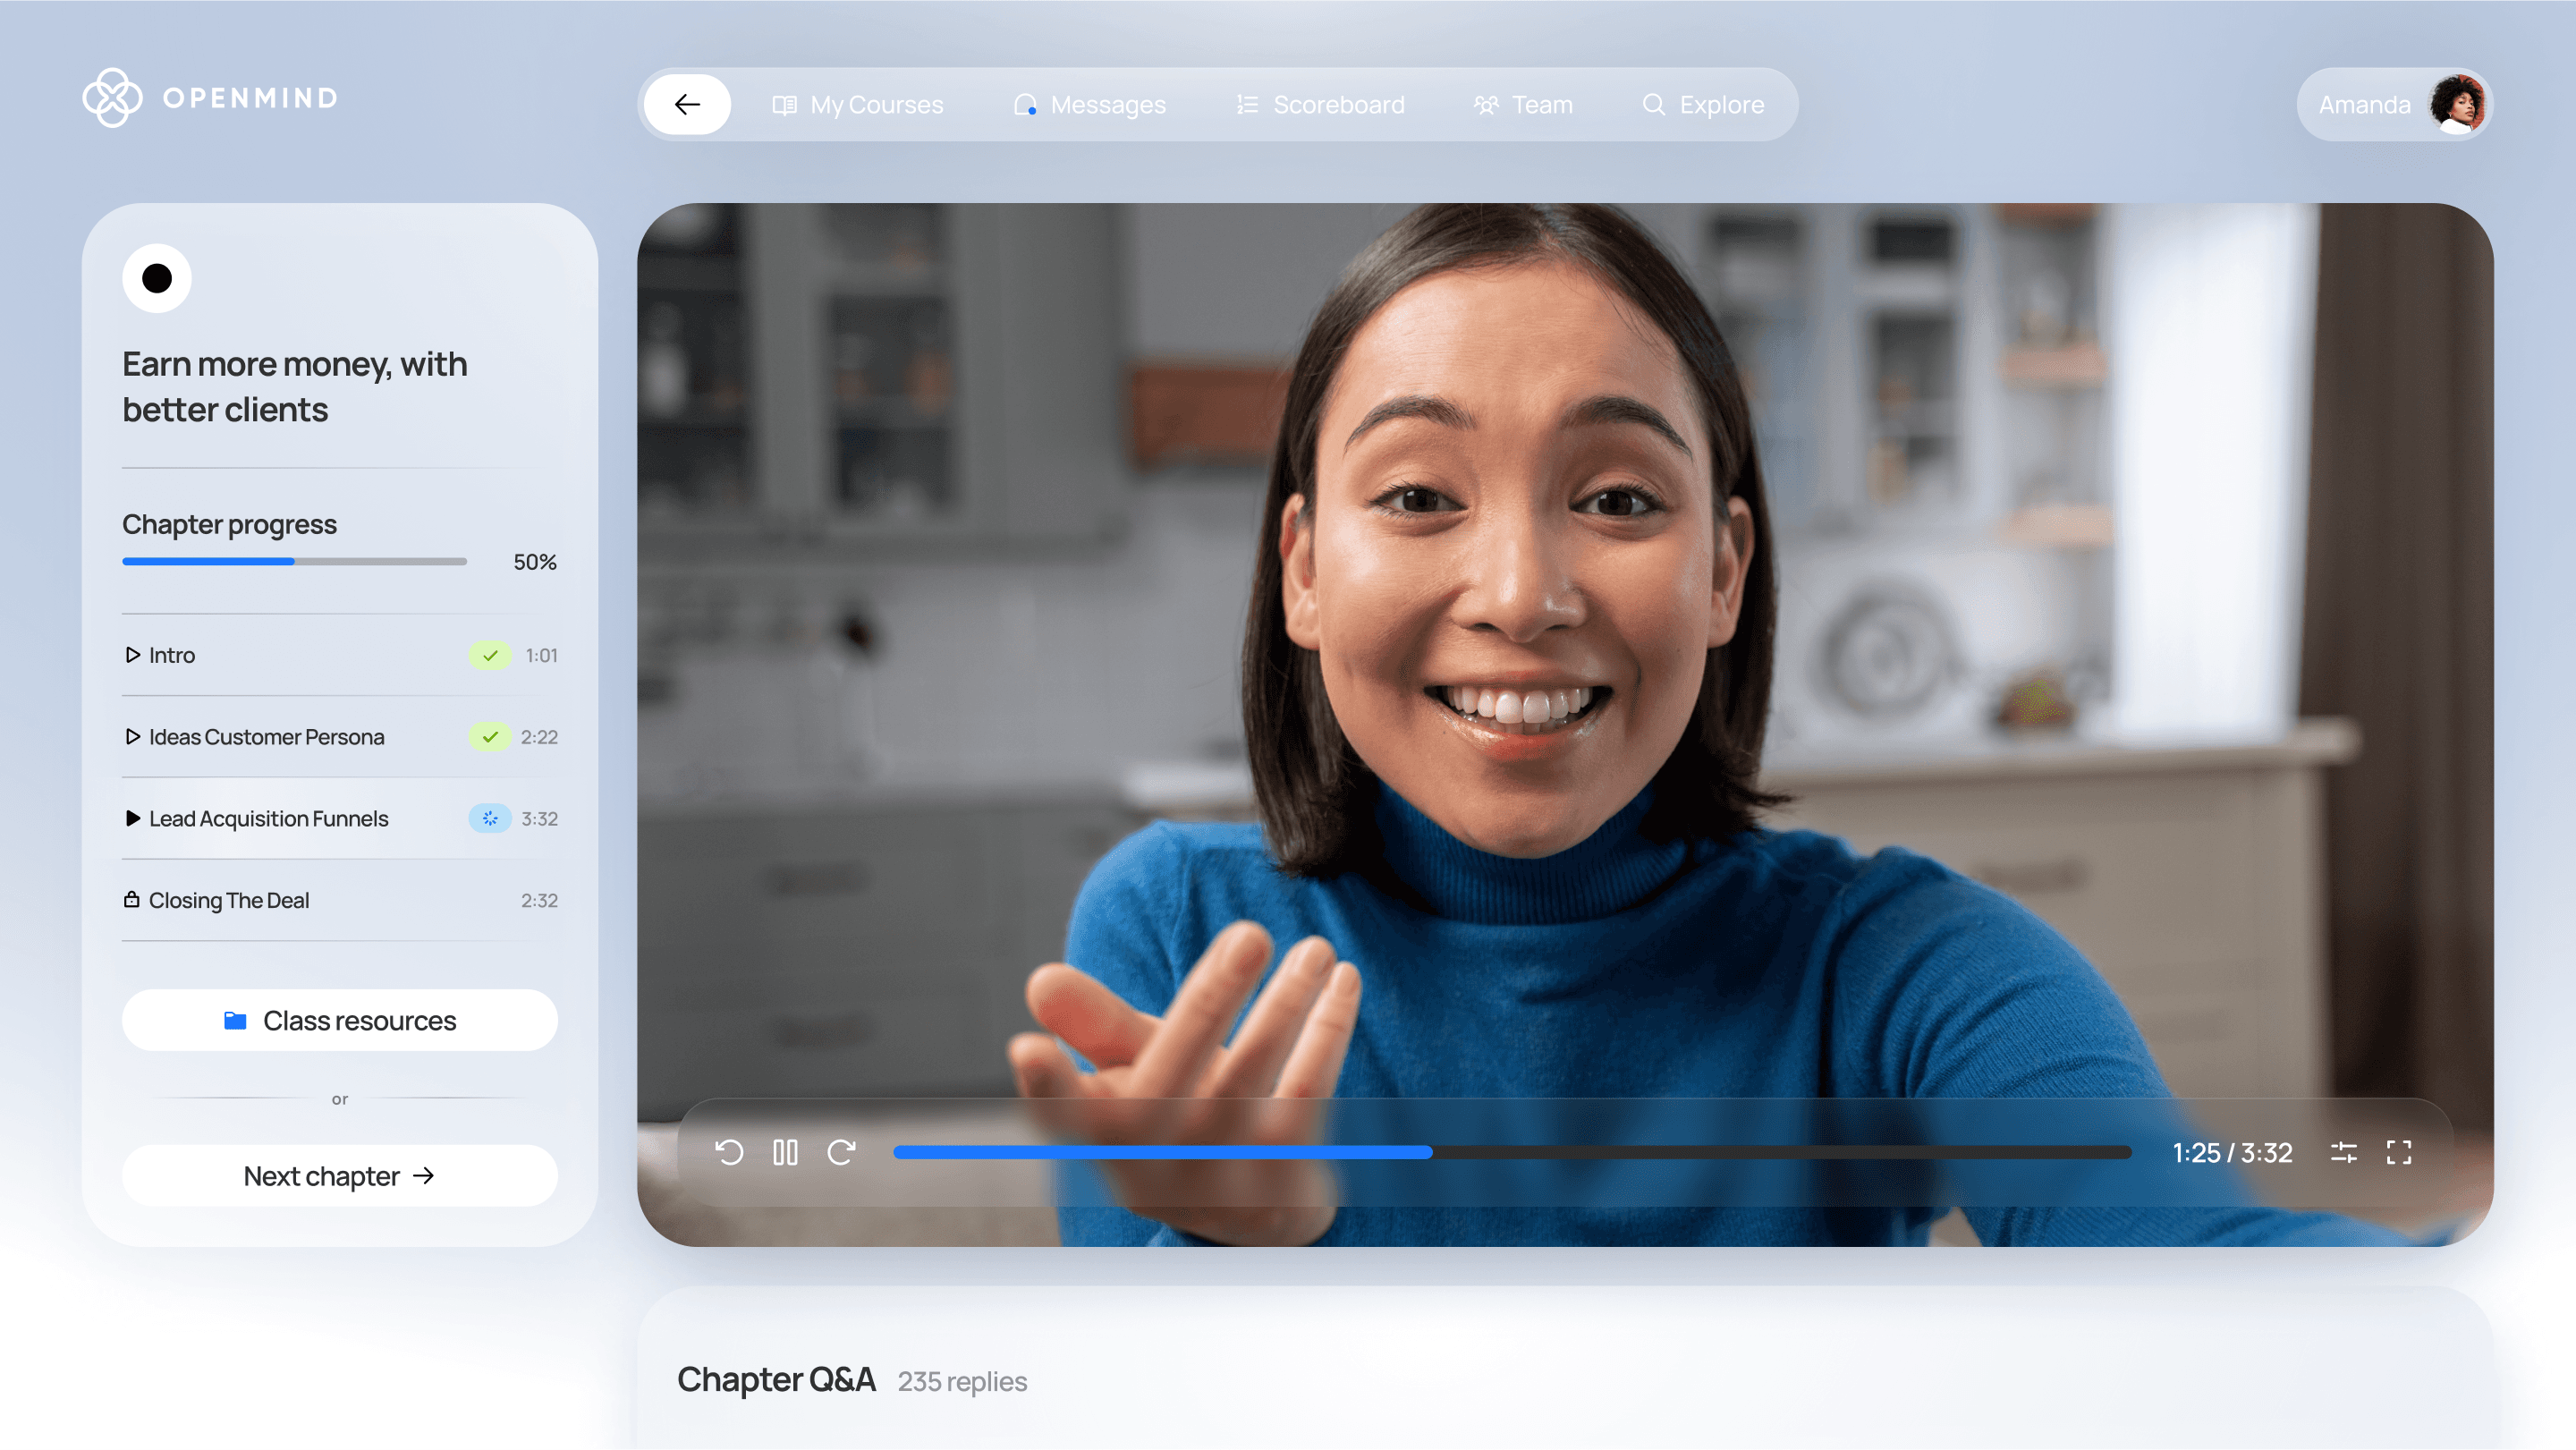Pause the video playback
Image resolution: width=2576 pixels, height=1450 pixels.
pyautogui.click(x=785, y=1152)
